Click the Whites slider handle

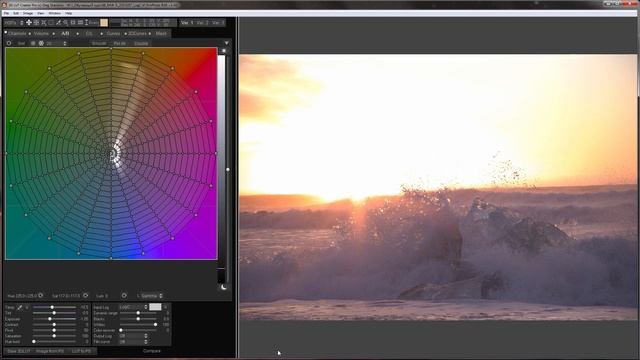pyautogui.click(x=155, y=324)
